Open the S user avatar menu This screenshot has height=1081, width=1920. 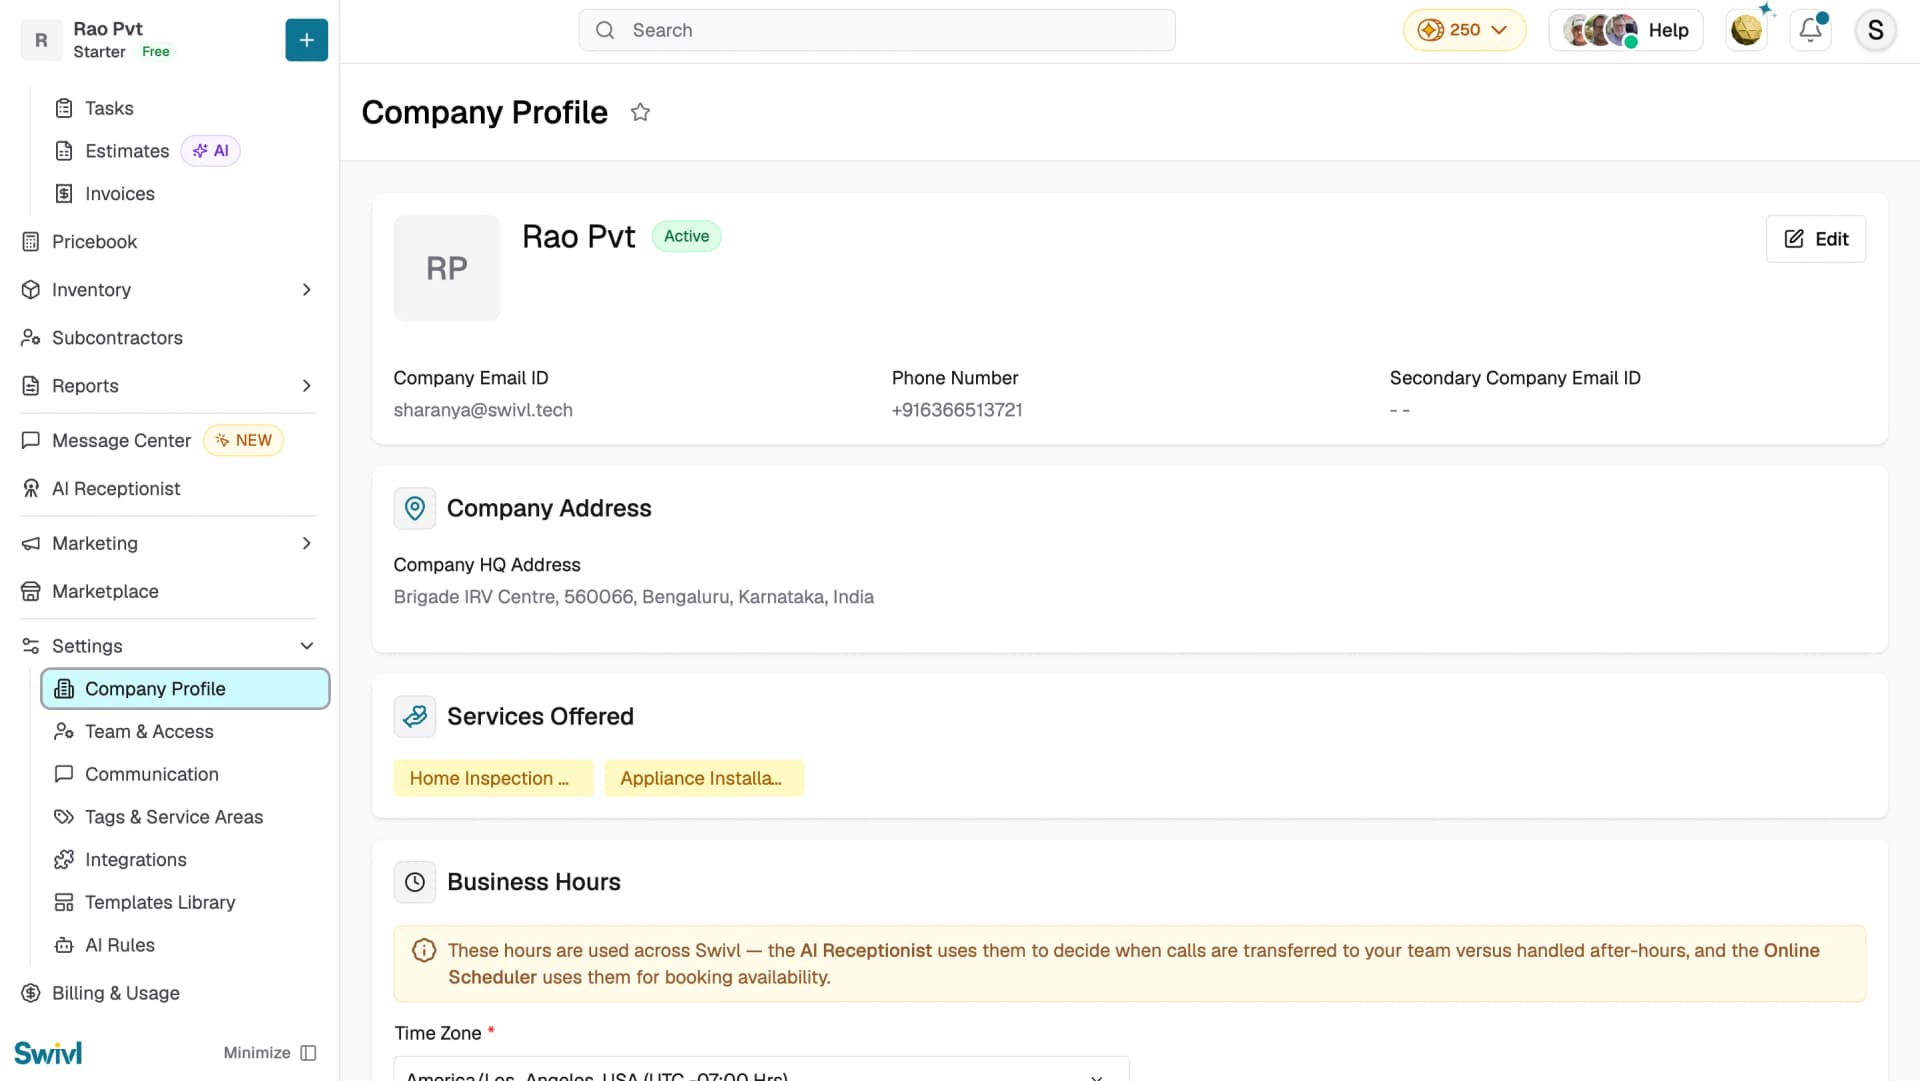click(x=1876, y=30)
